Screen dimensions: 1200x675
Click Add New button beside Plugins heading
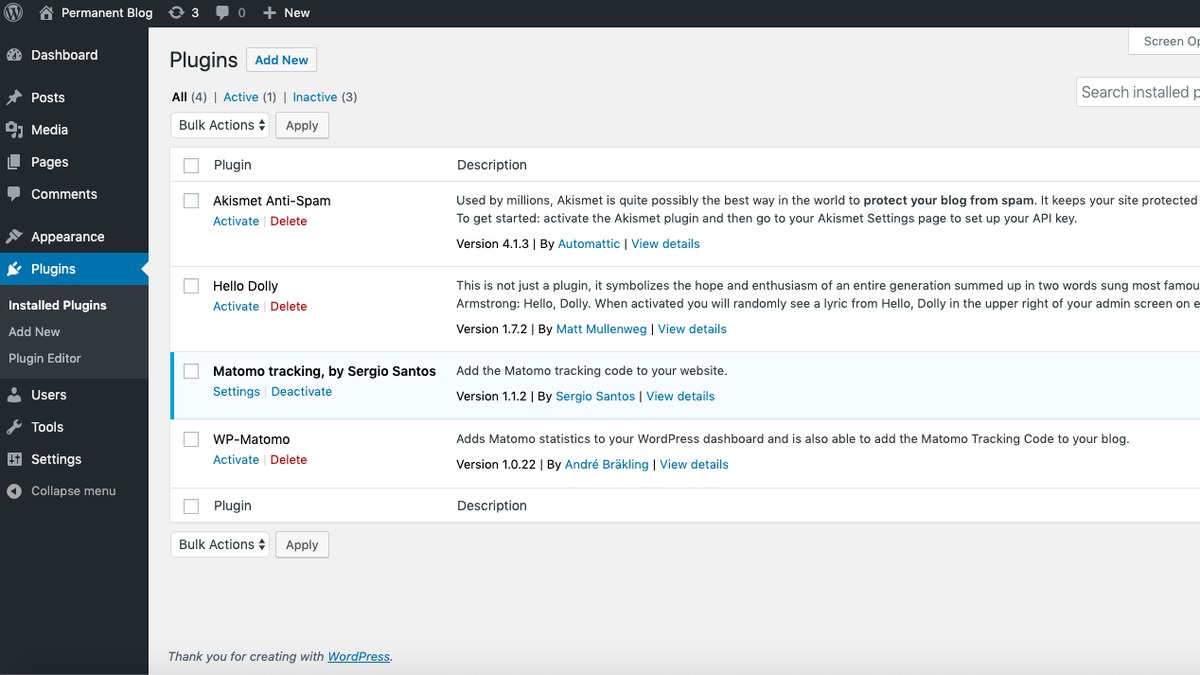pos(281,60)
